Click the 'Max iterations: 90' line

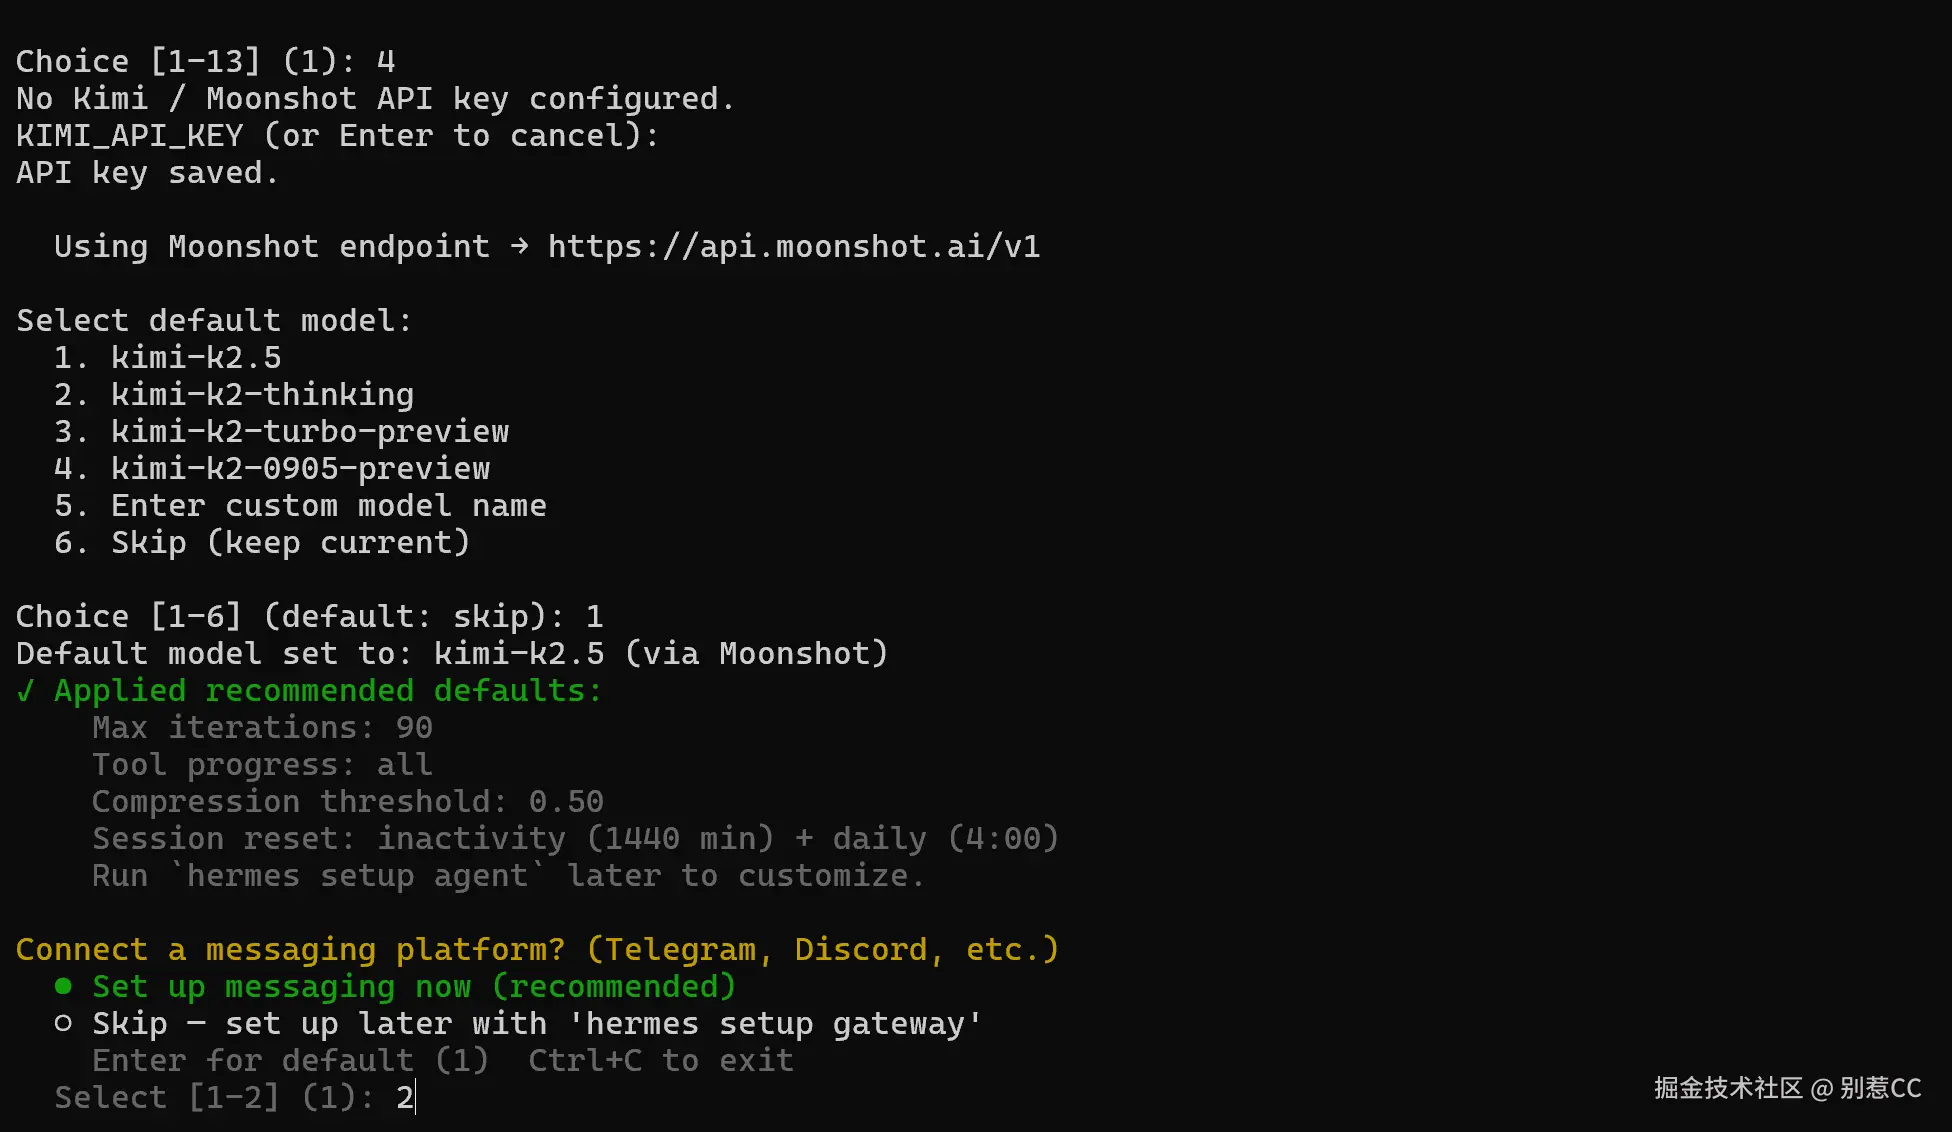click(x=262, y=728)
